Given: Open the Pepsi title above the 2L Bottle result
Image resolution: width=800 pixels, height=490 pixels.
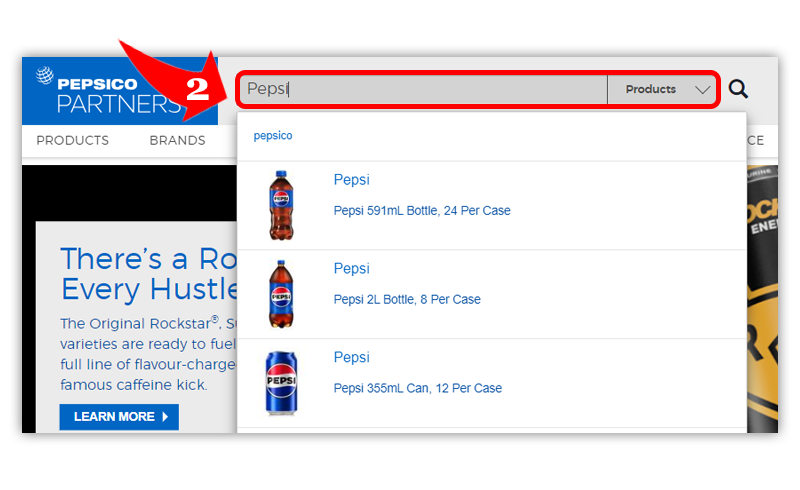Looking at the screenshot, I should click(x=351, y=269).
